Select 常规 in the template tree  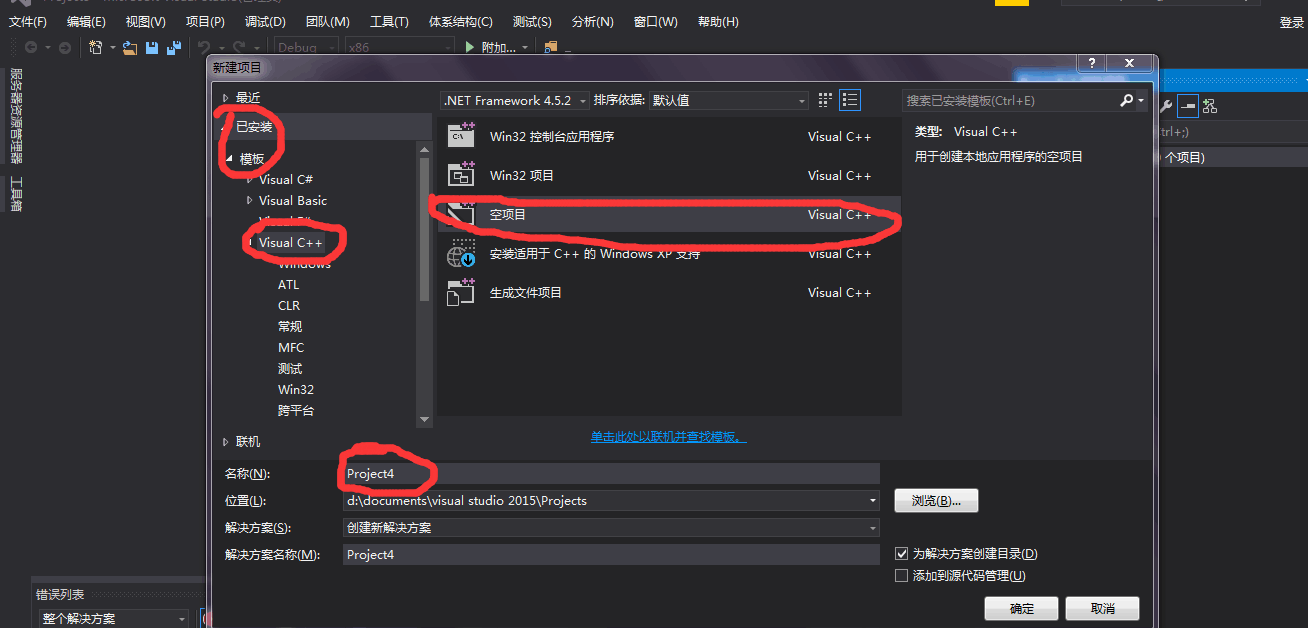point(290,327)
